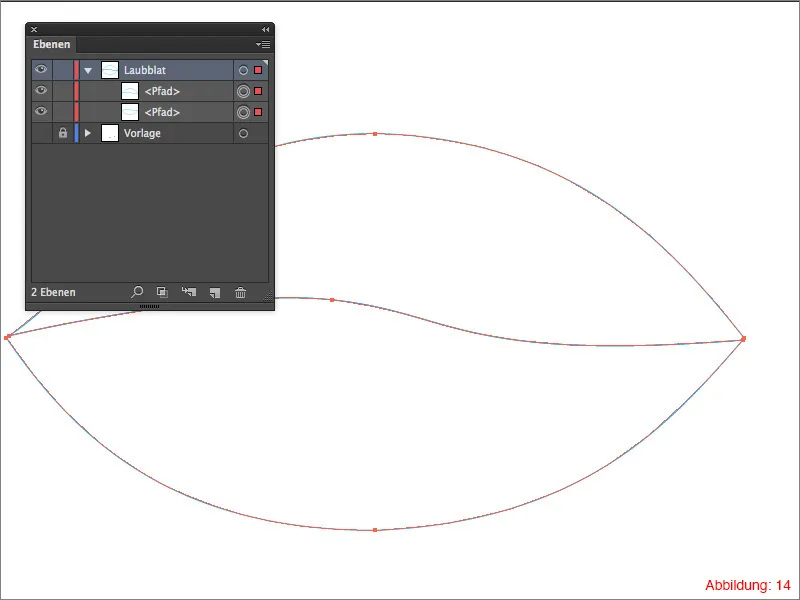Select the lower <Pfad> row
Image resolution: width=800 pixels, height=600 pixels.
[x=149, y=112]
